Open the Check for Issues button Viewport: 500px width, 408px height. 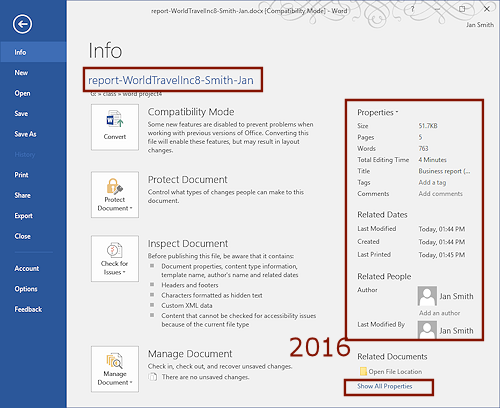115,259
